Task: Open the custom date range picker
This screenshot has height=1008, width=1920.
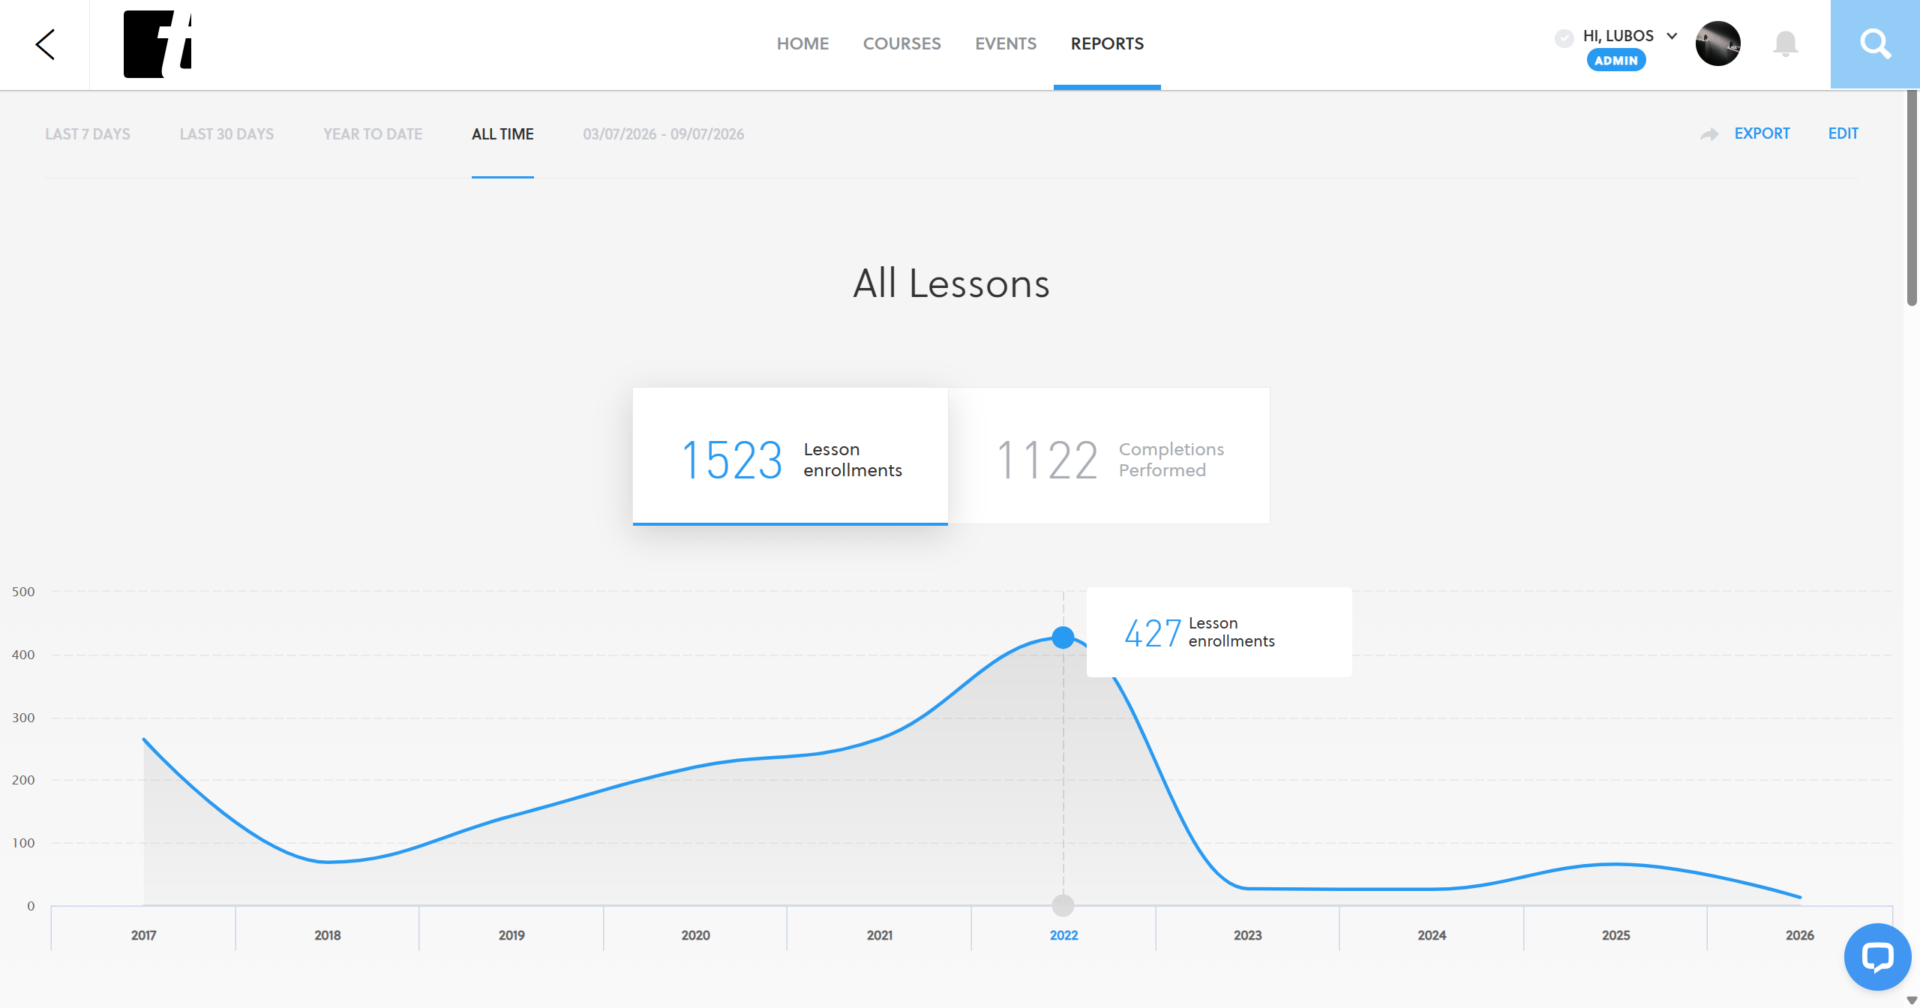Action: pyautogui.click(x=663, y=134)
